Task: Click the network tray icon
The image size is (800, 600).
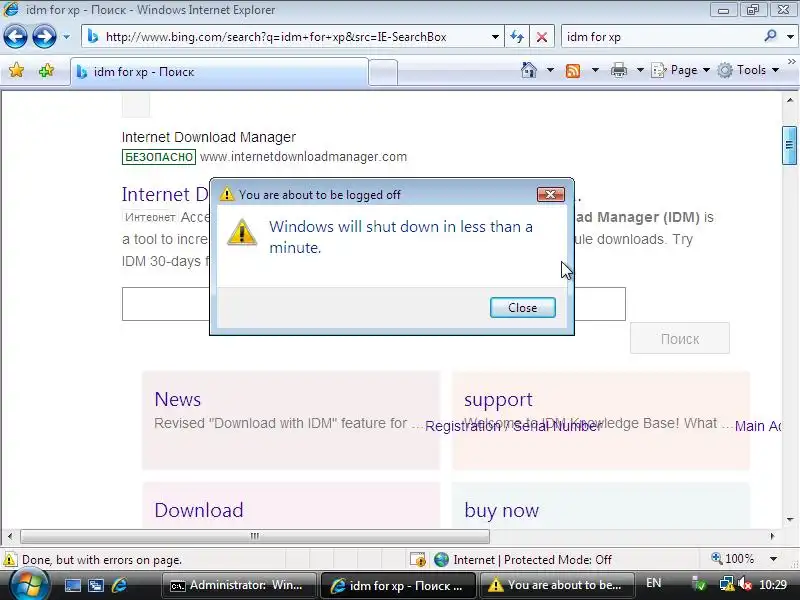Action: point(726,585)
